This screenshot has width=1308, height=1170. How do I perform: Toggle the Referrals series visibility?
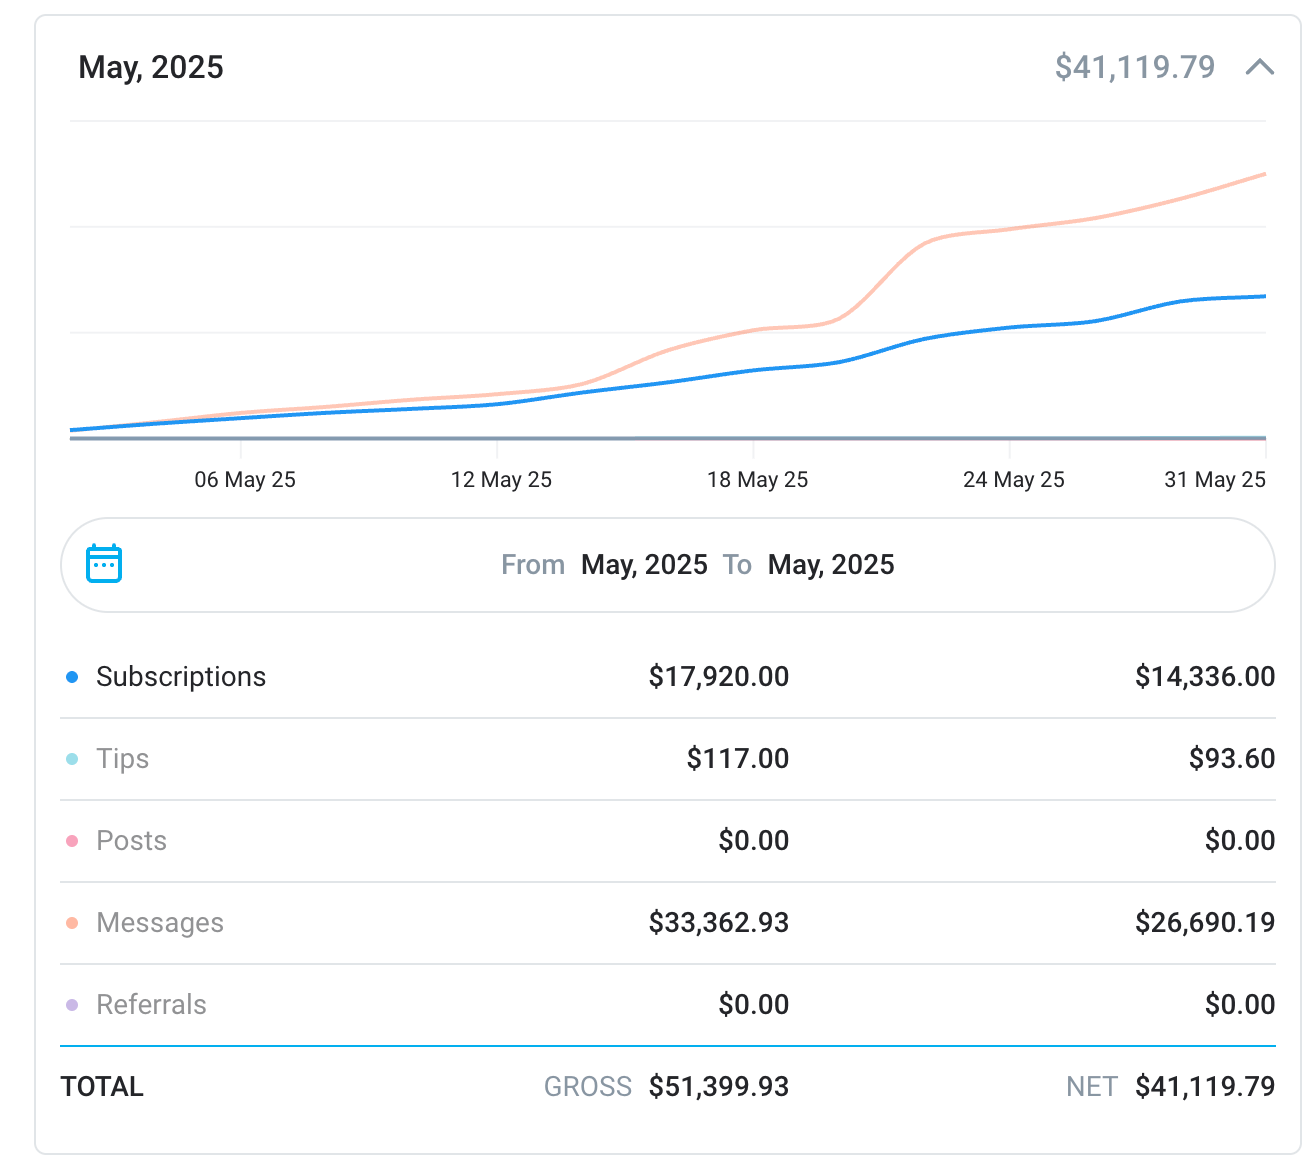[x=151, y=1005]
